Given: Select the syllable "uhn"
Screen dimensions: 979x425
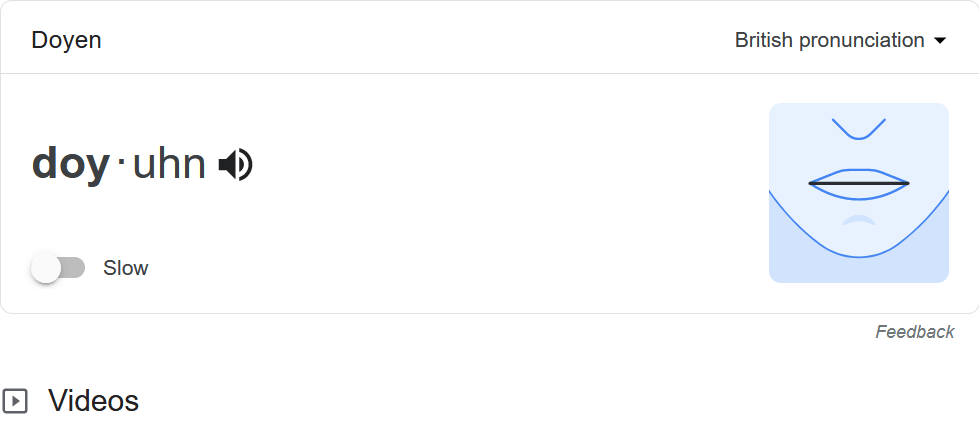Looking at the screenshot, I should (169, 164).
